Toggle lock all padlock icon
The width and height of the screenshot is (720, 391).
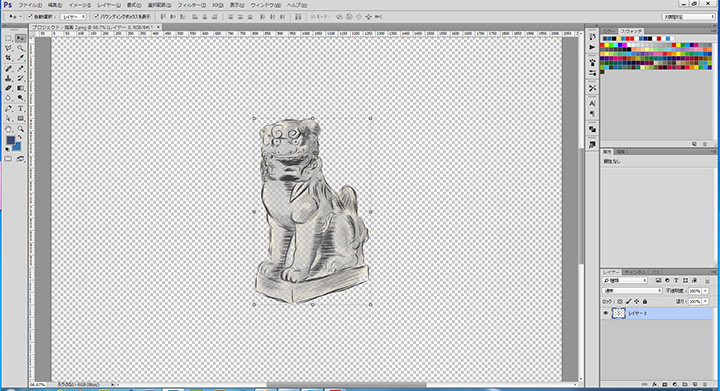[x=645, y=302]
